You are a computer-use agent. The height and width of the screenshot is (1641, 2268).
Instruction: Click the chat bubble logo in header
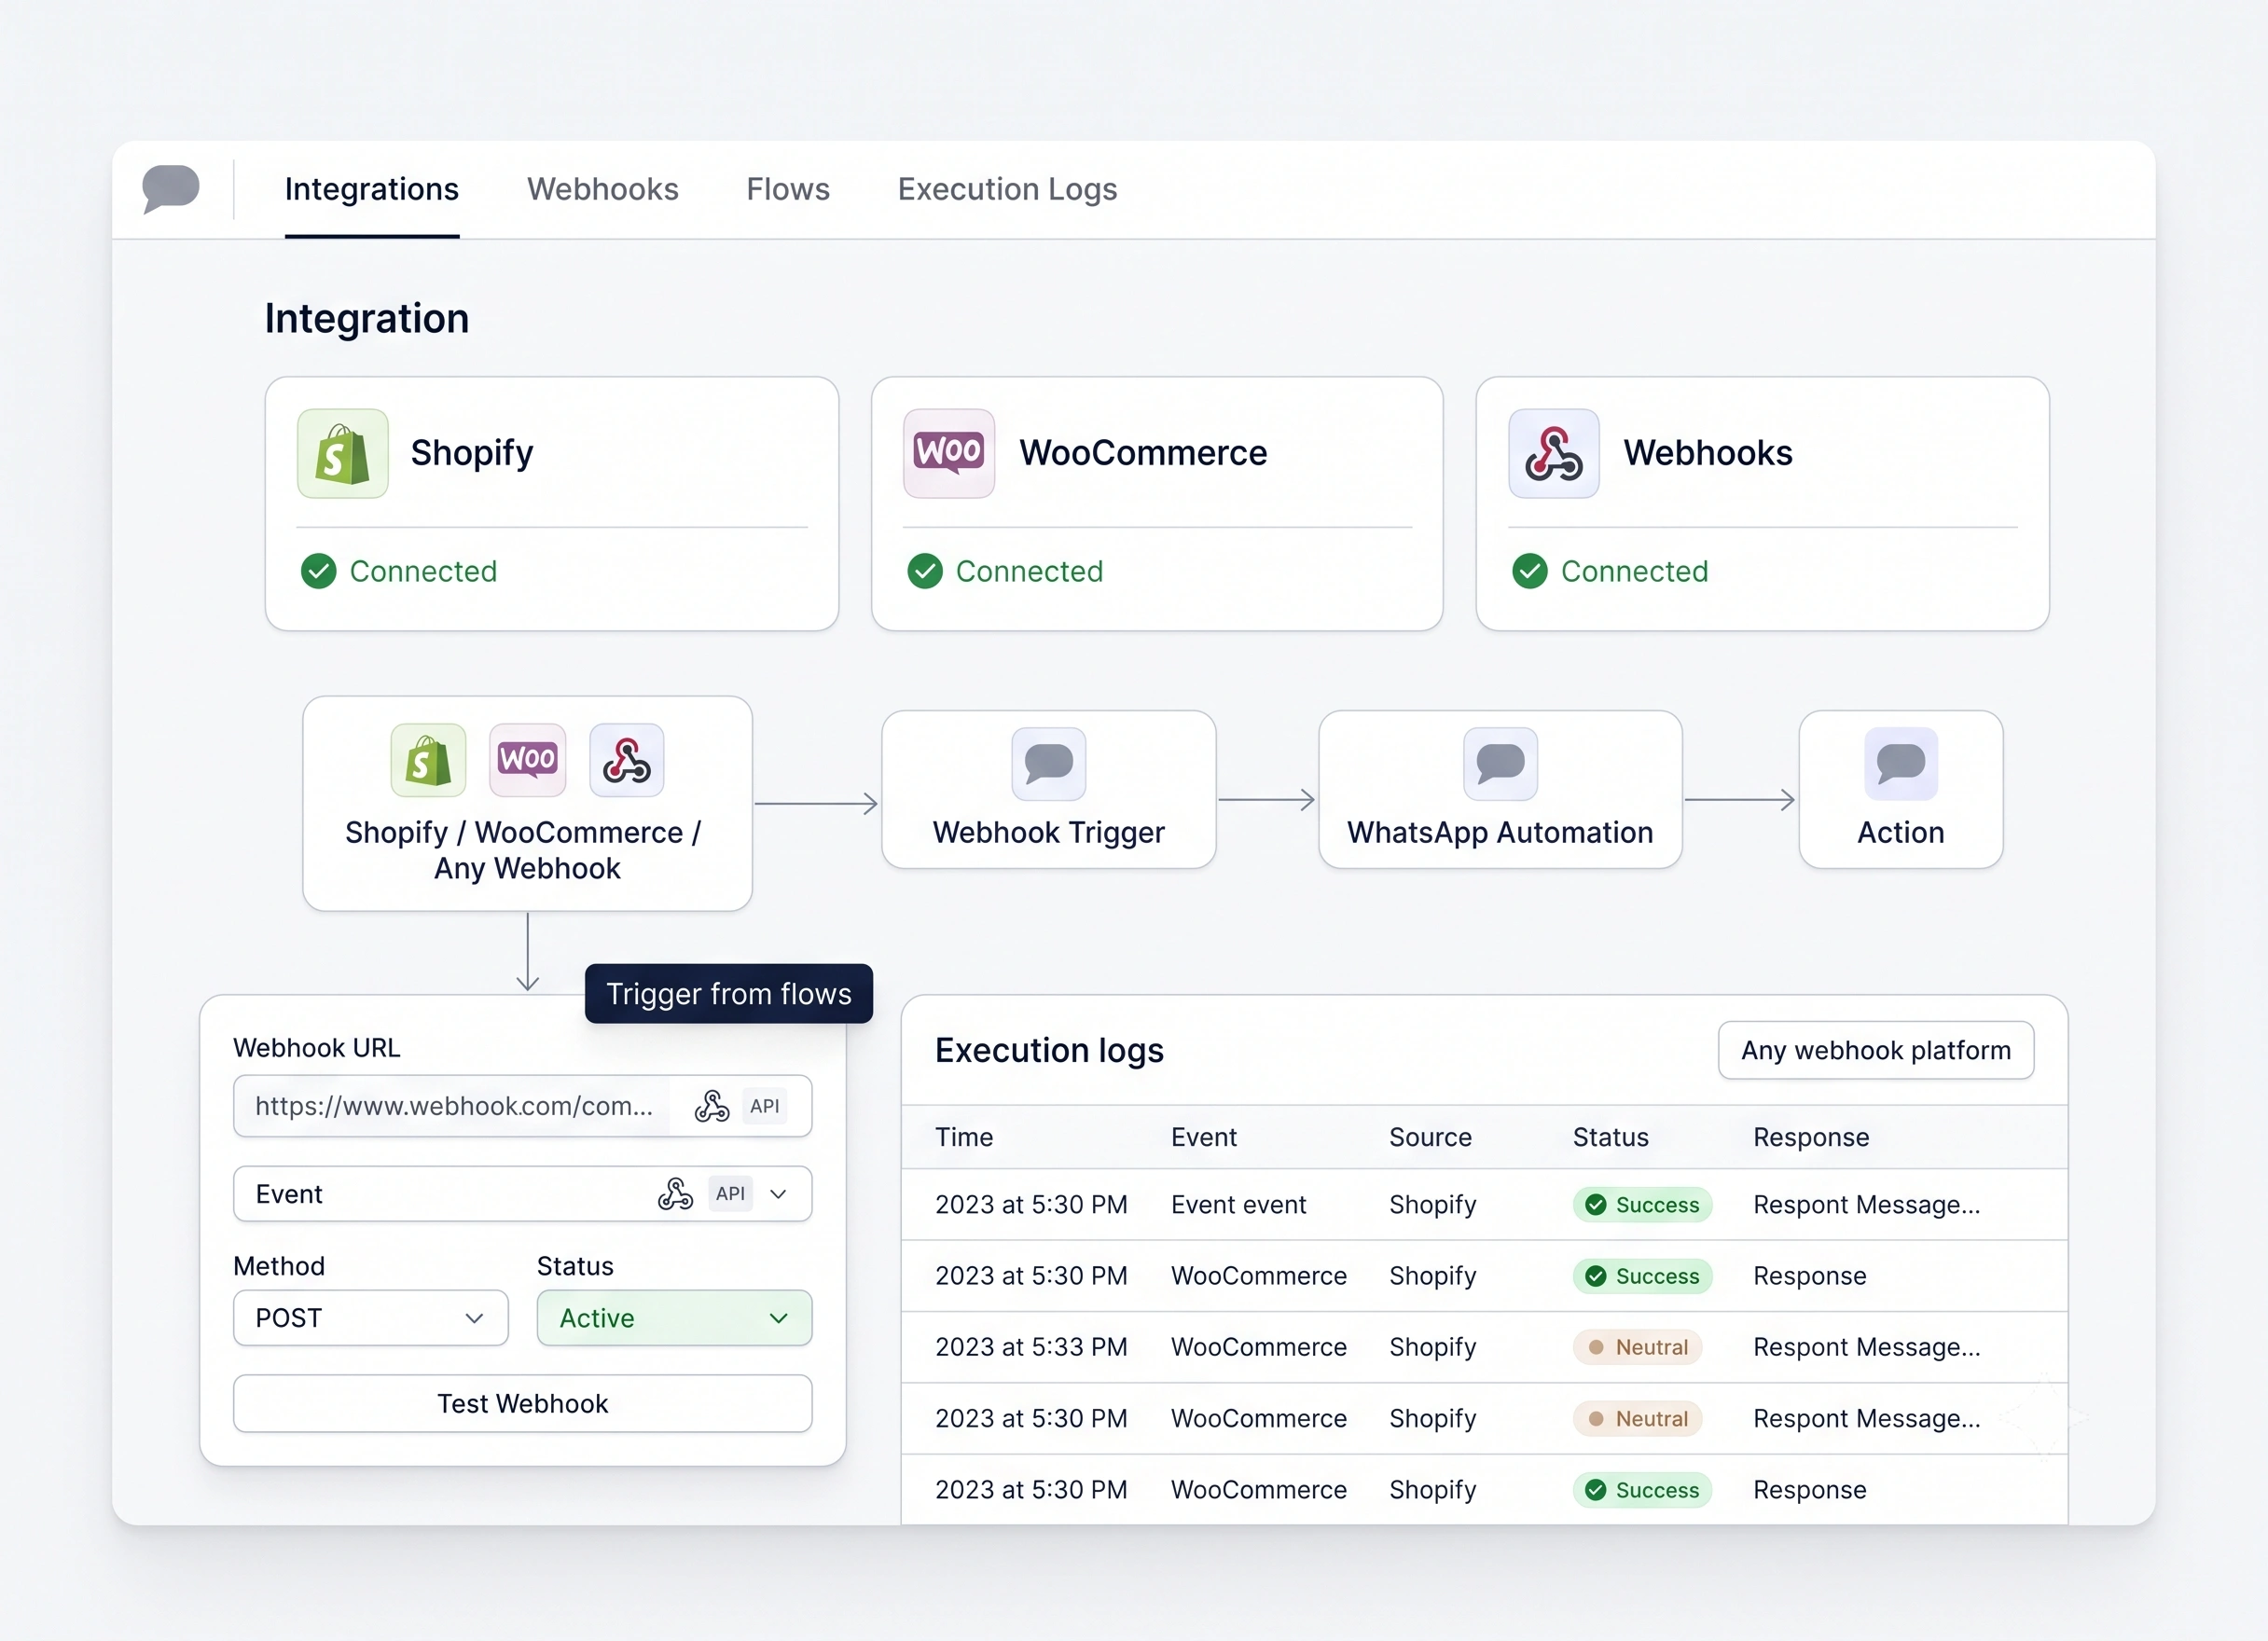[x=171, y=188]
